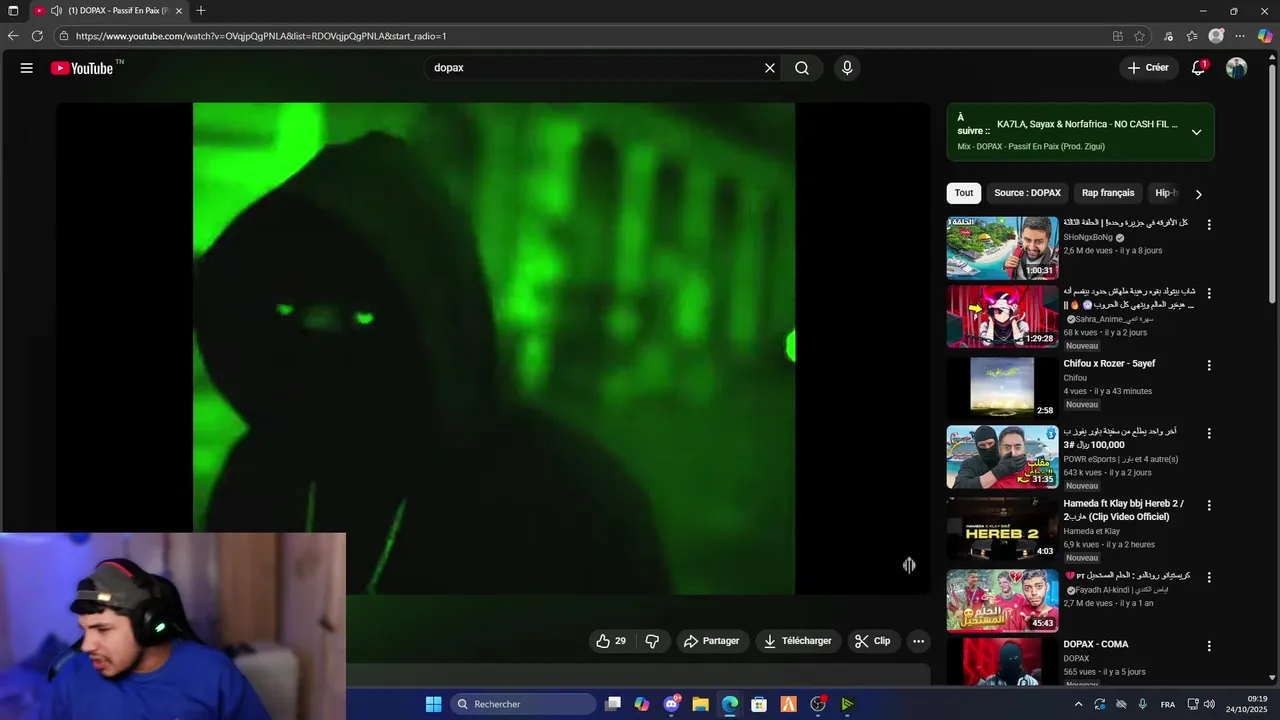Run search with the magnifier button
This screenshot has height=720, width=1280.
pos(802,68)
